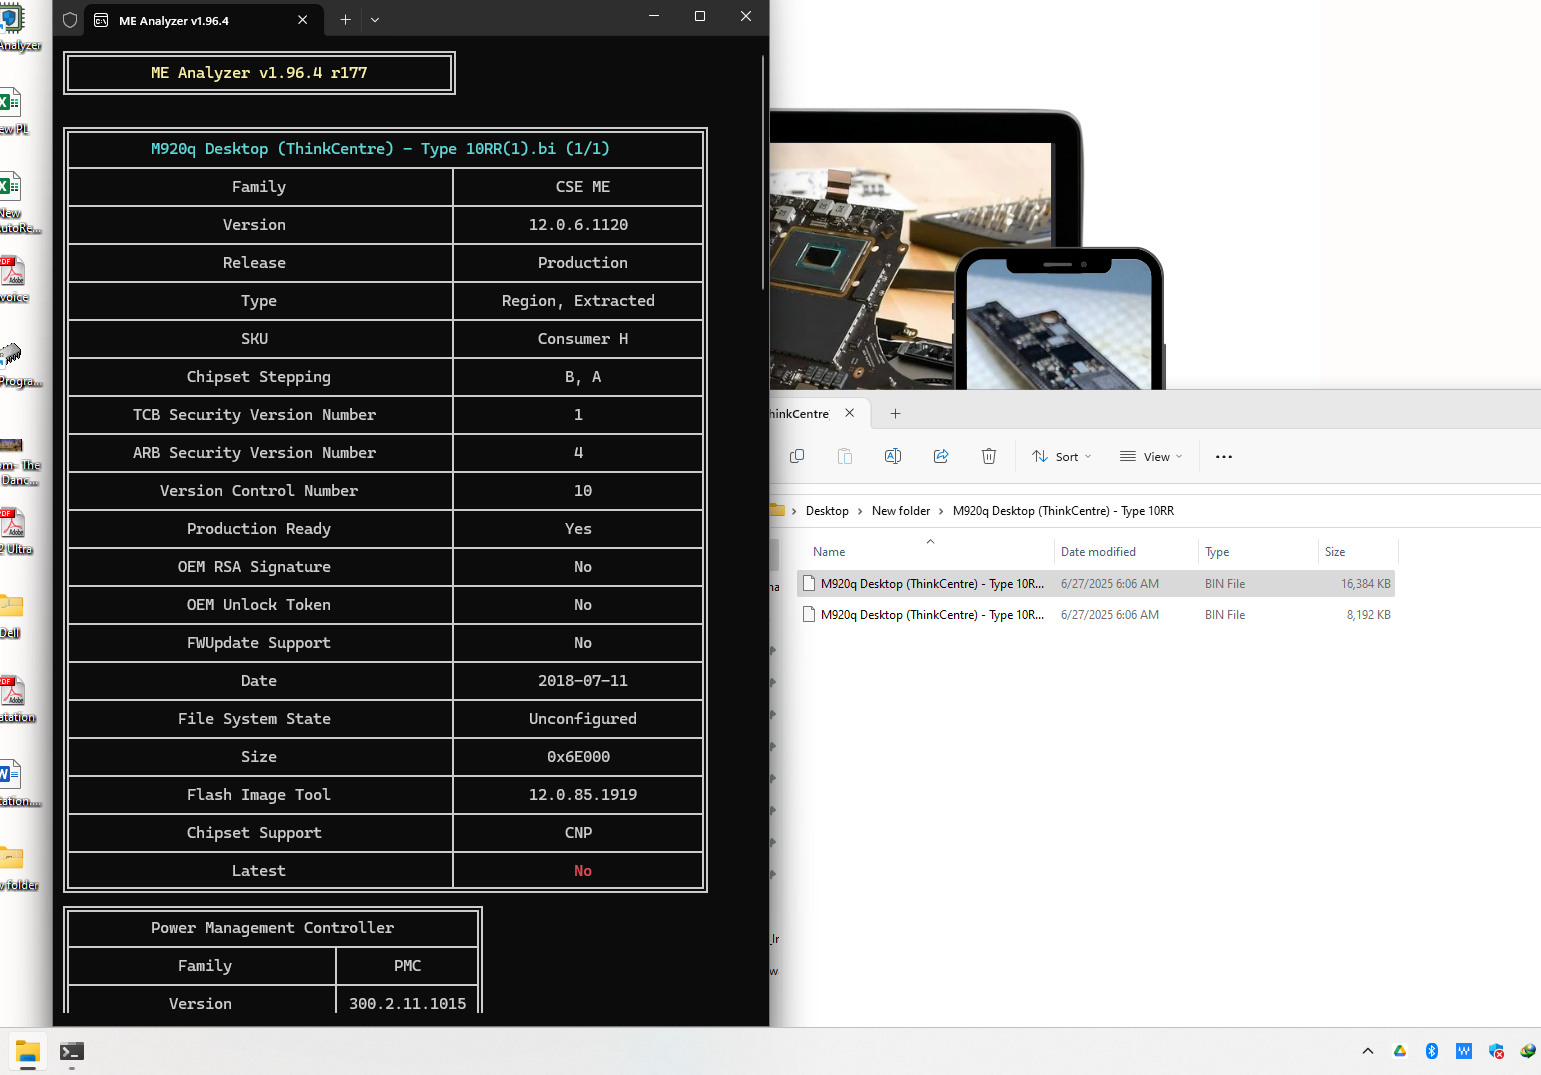
Task: Click the Paste icon in File Explorer toolbar
Action: point(845,456)
